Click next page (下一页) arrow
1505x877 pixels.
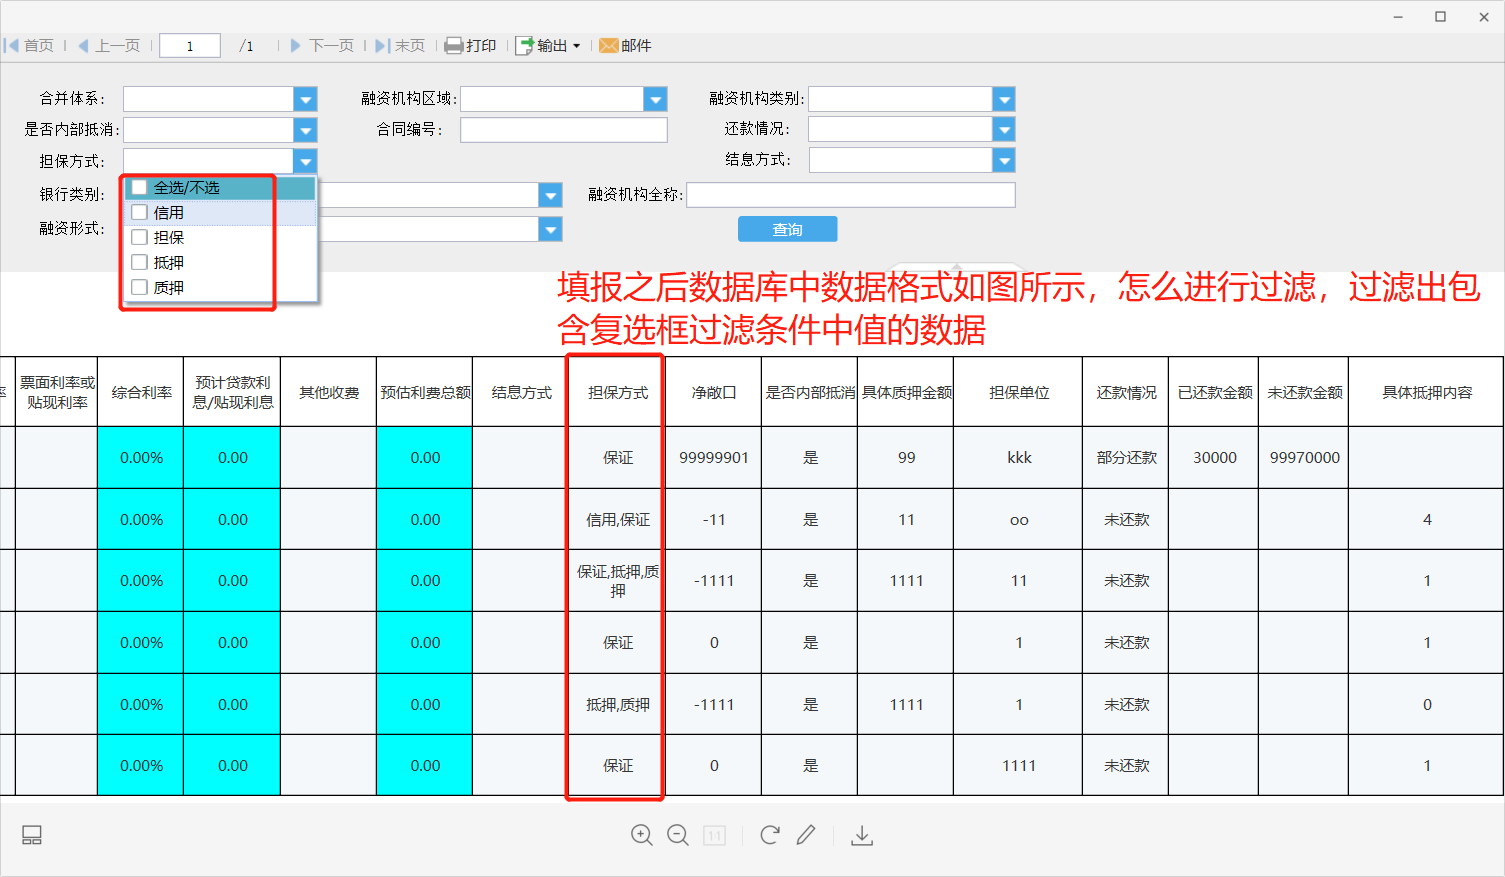pyautogui.click(x=296, y=46)
